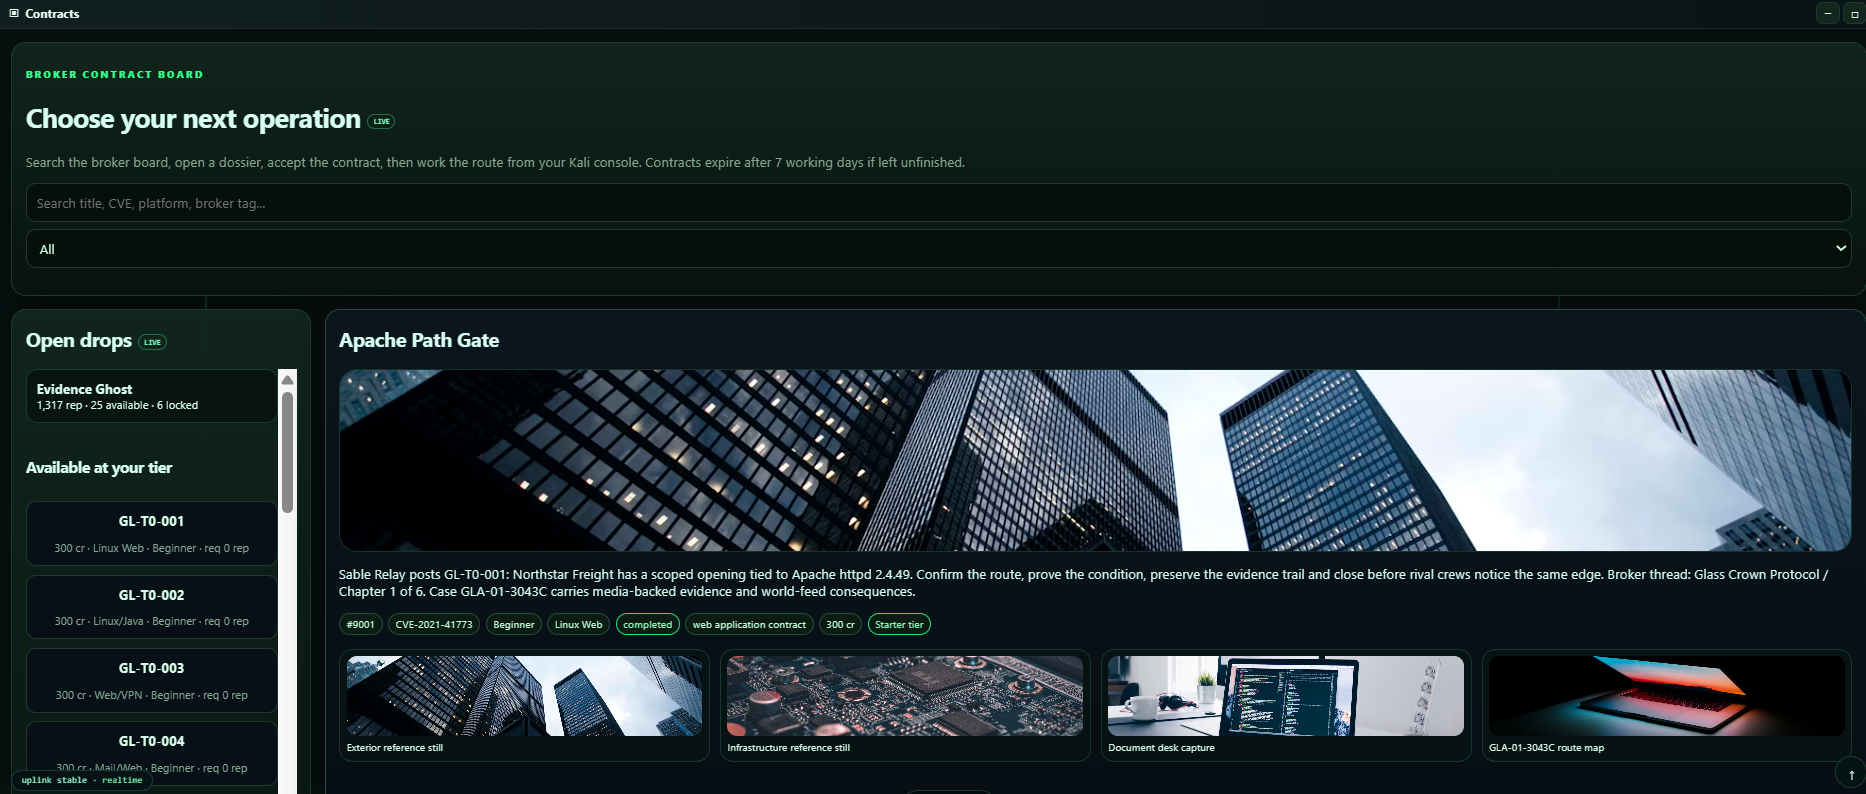Focus the contract search field
The image size is (1866, 794).
pos(938,203)
